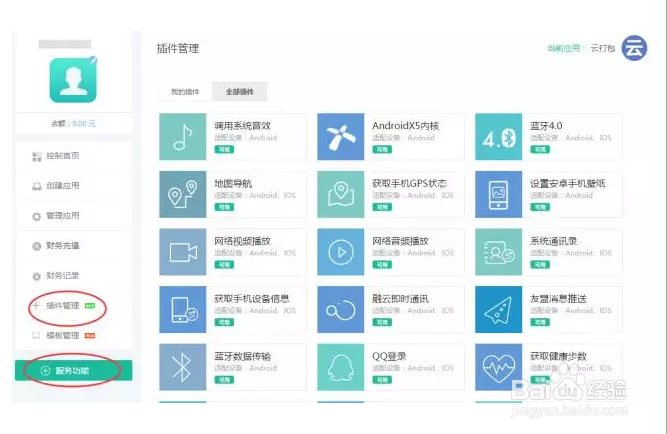Click the 调用系统音效 title text
The width and height of the screenshot is (667, 434).
tap(242, 126)
